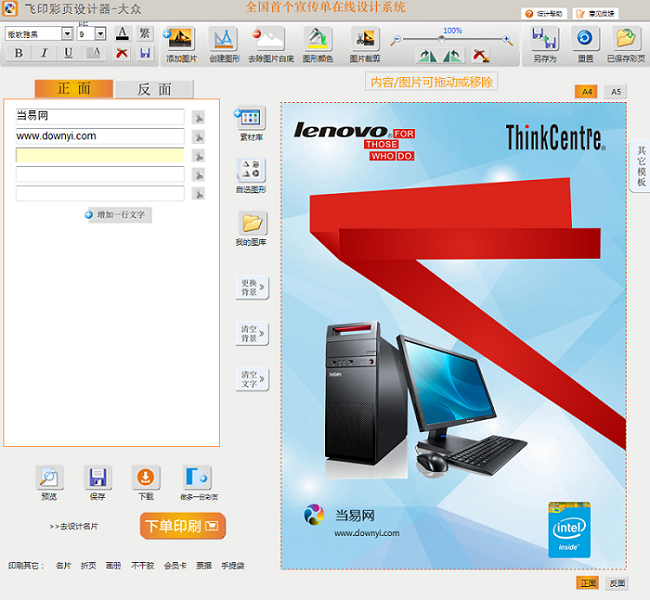Click the 预览 (preview) icon

(x=49, y=478)
